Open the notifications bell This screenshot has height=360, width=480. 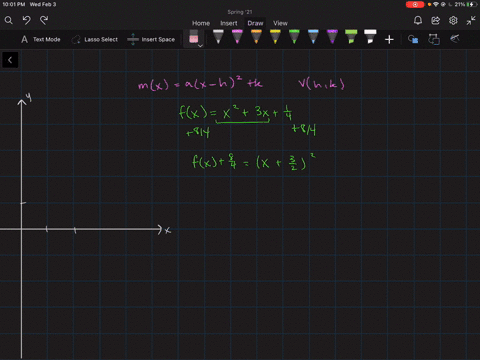[x=418, y=21]
